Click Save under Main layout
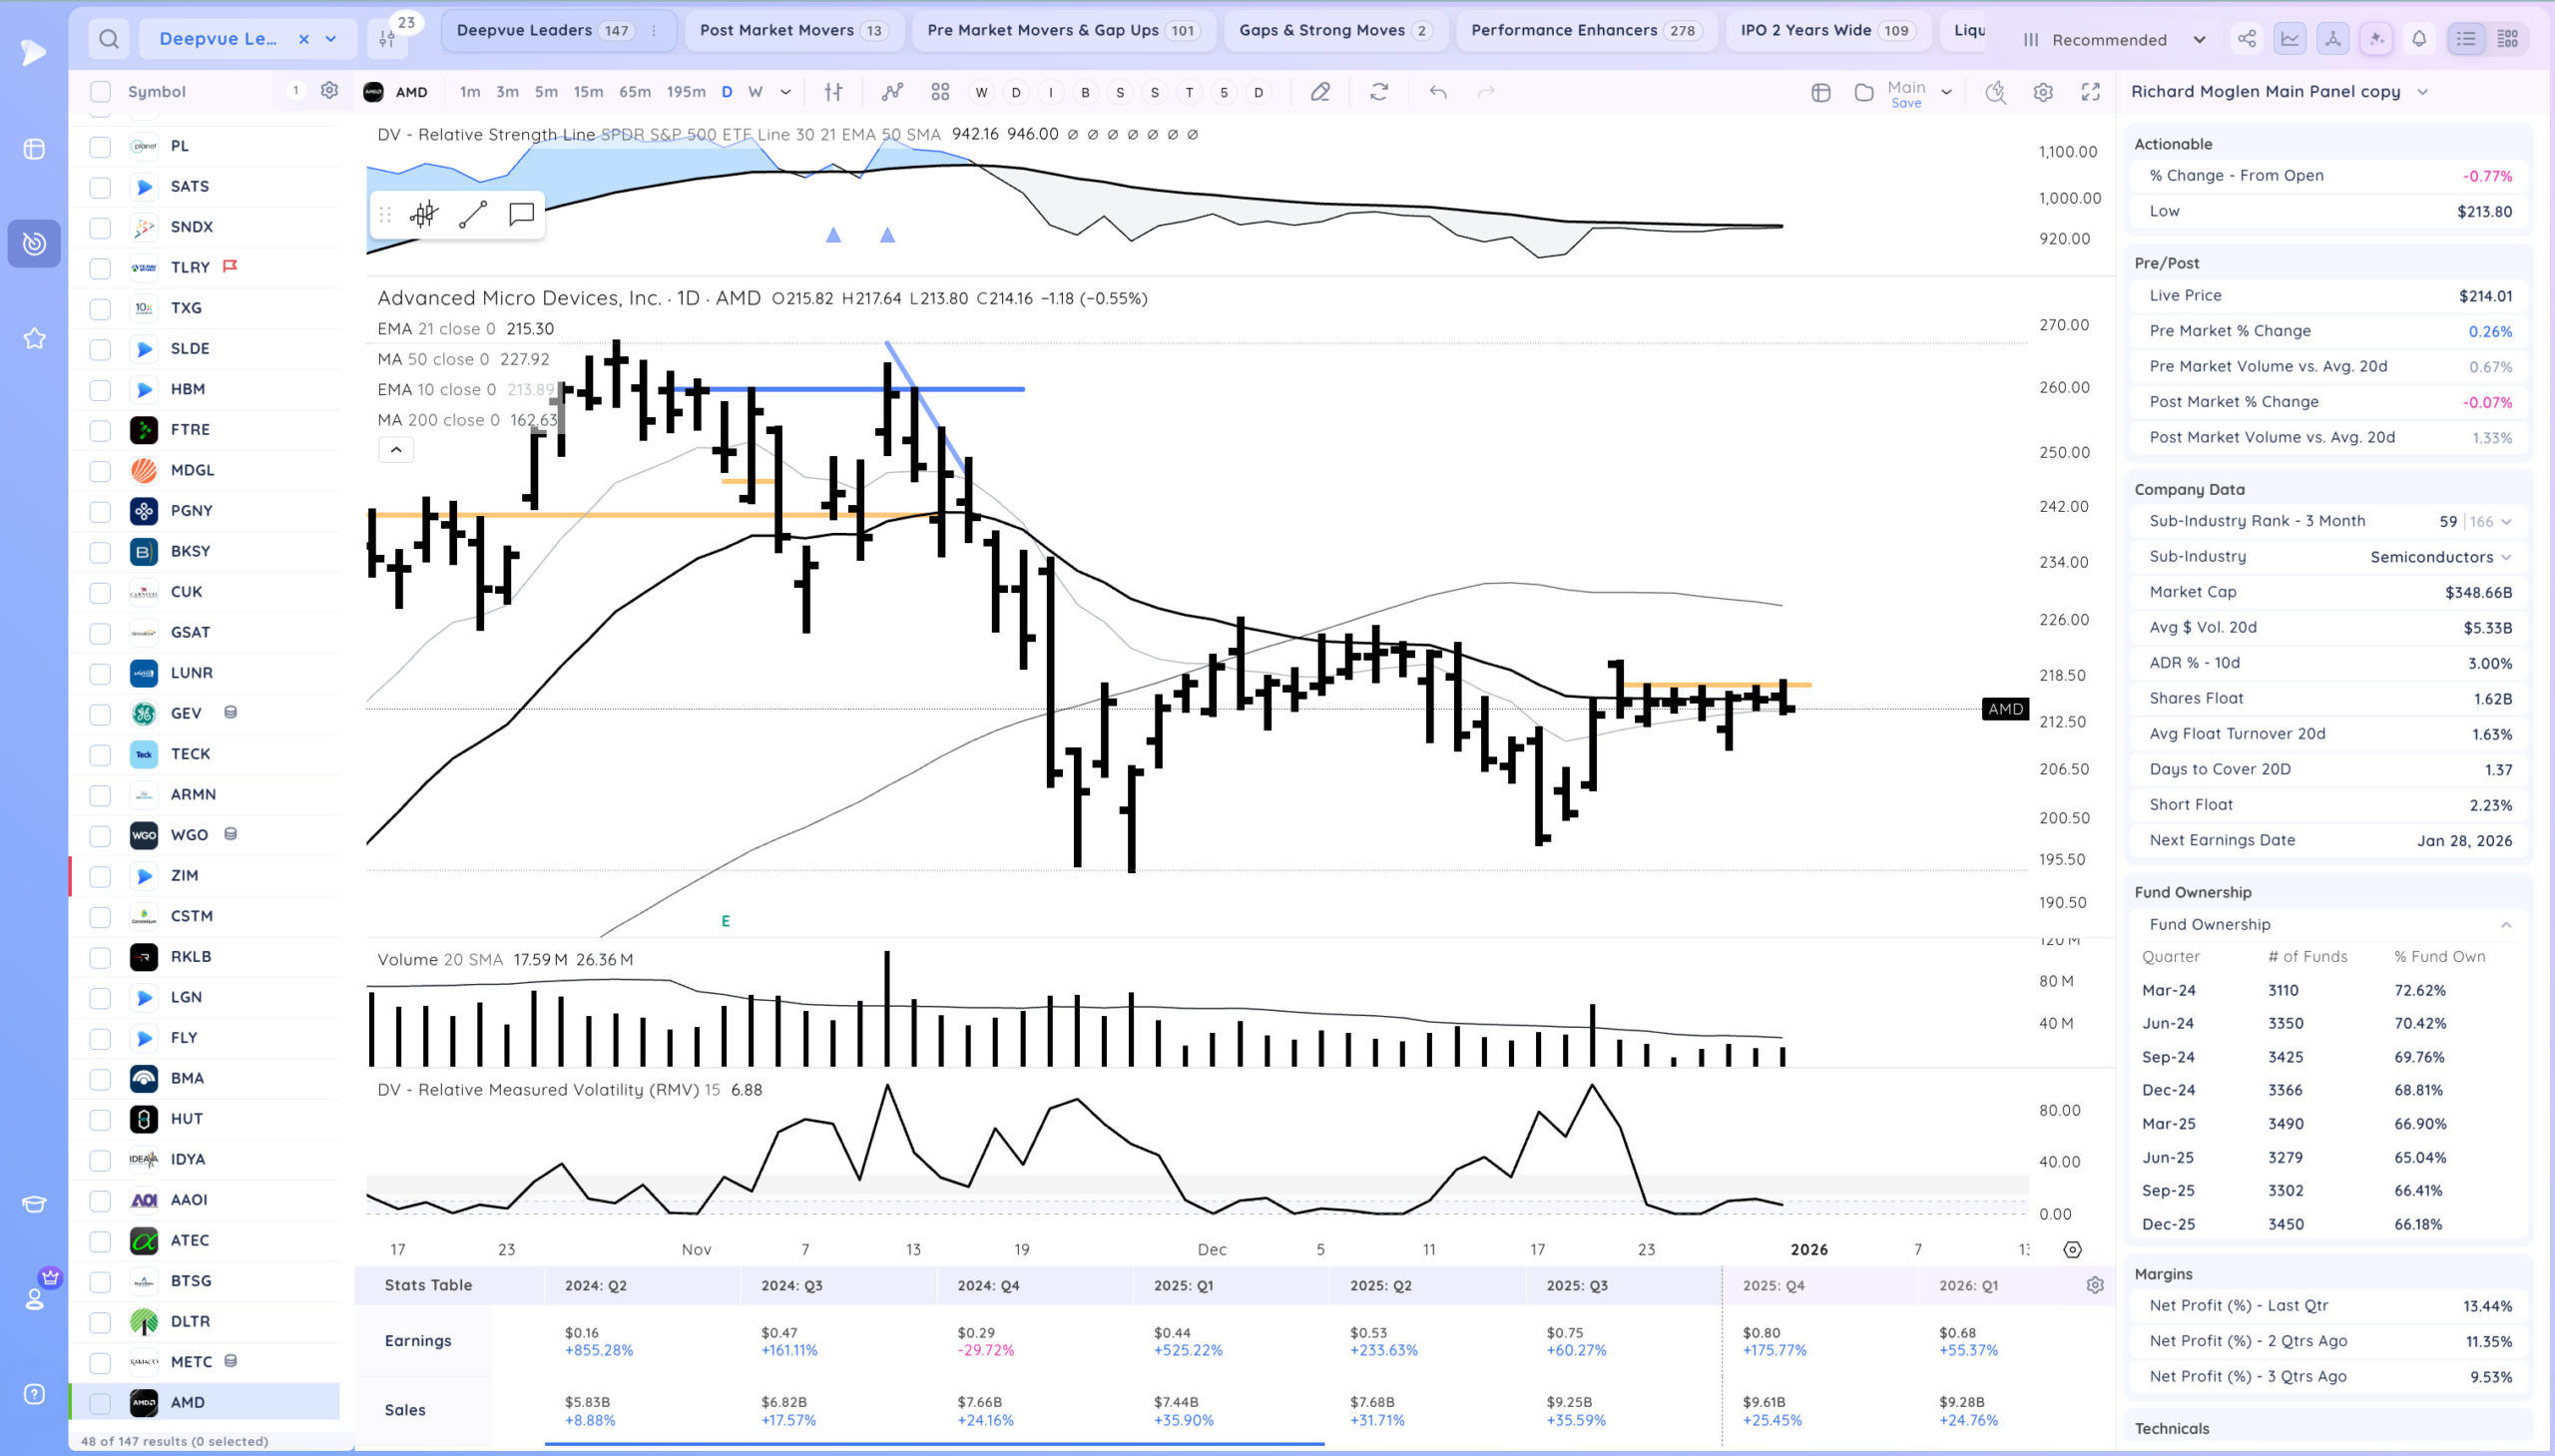 tap(1906, 103)
